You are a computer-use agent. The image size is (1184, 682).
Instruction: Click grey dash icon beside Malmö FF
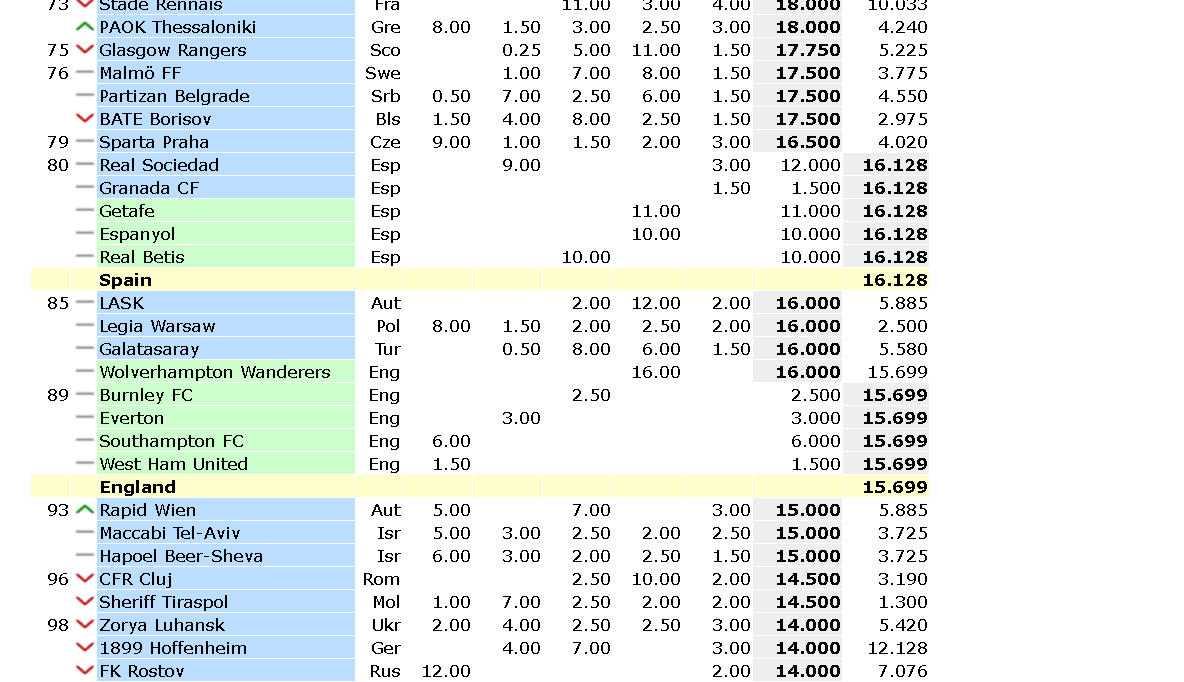[x=85, y=73]
